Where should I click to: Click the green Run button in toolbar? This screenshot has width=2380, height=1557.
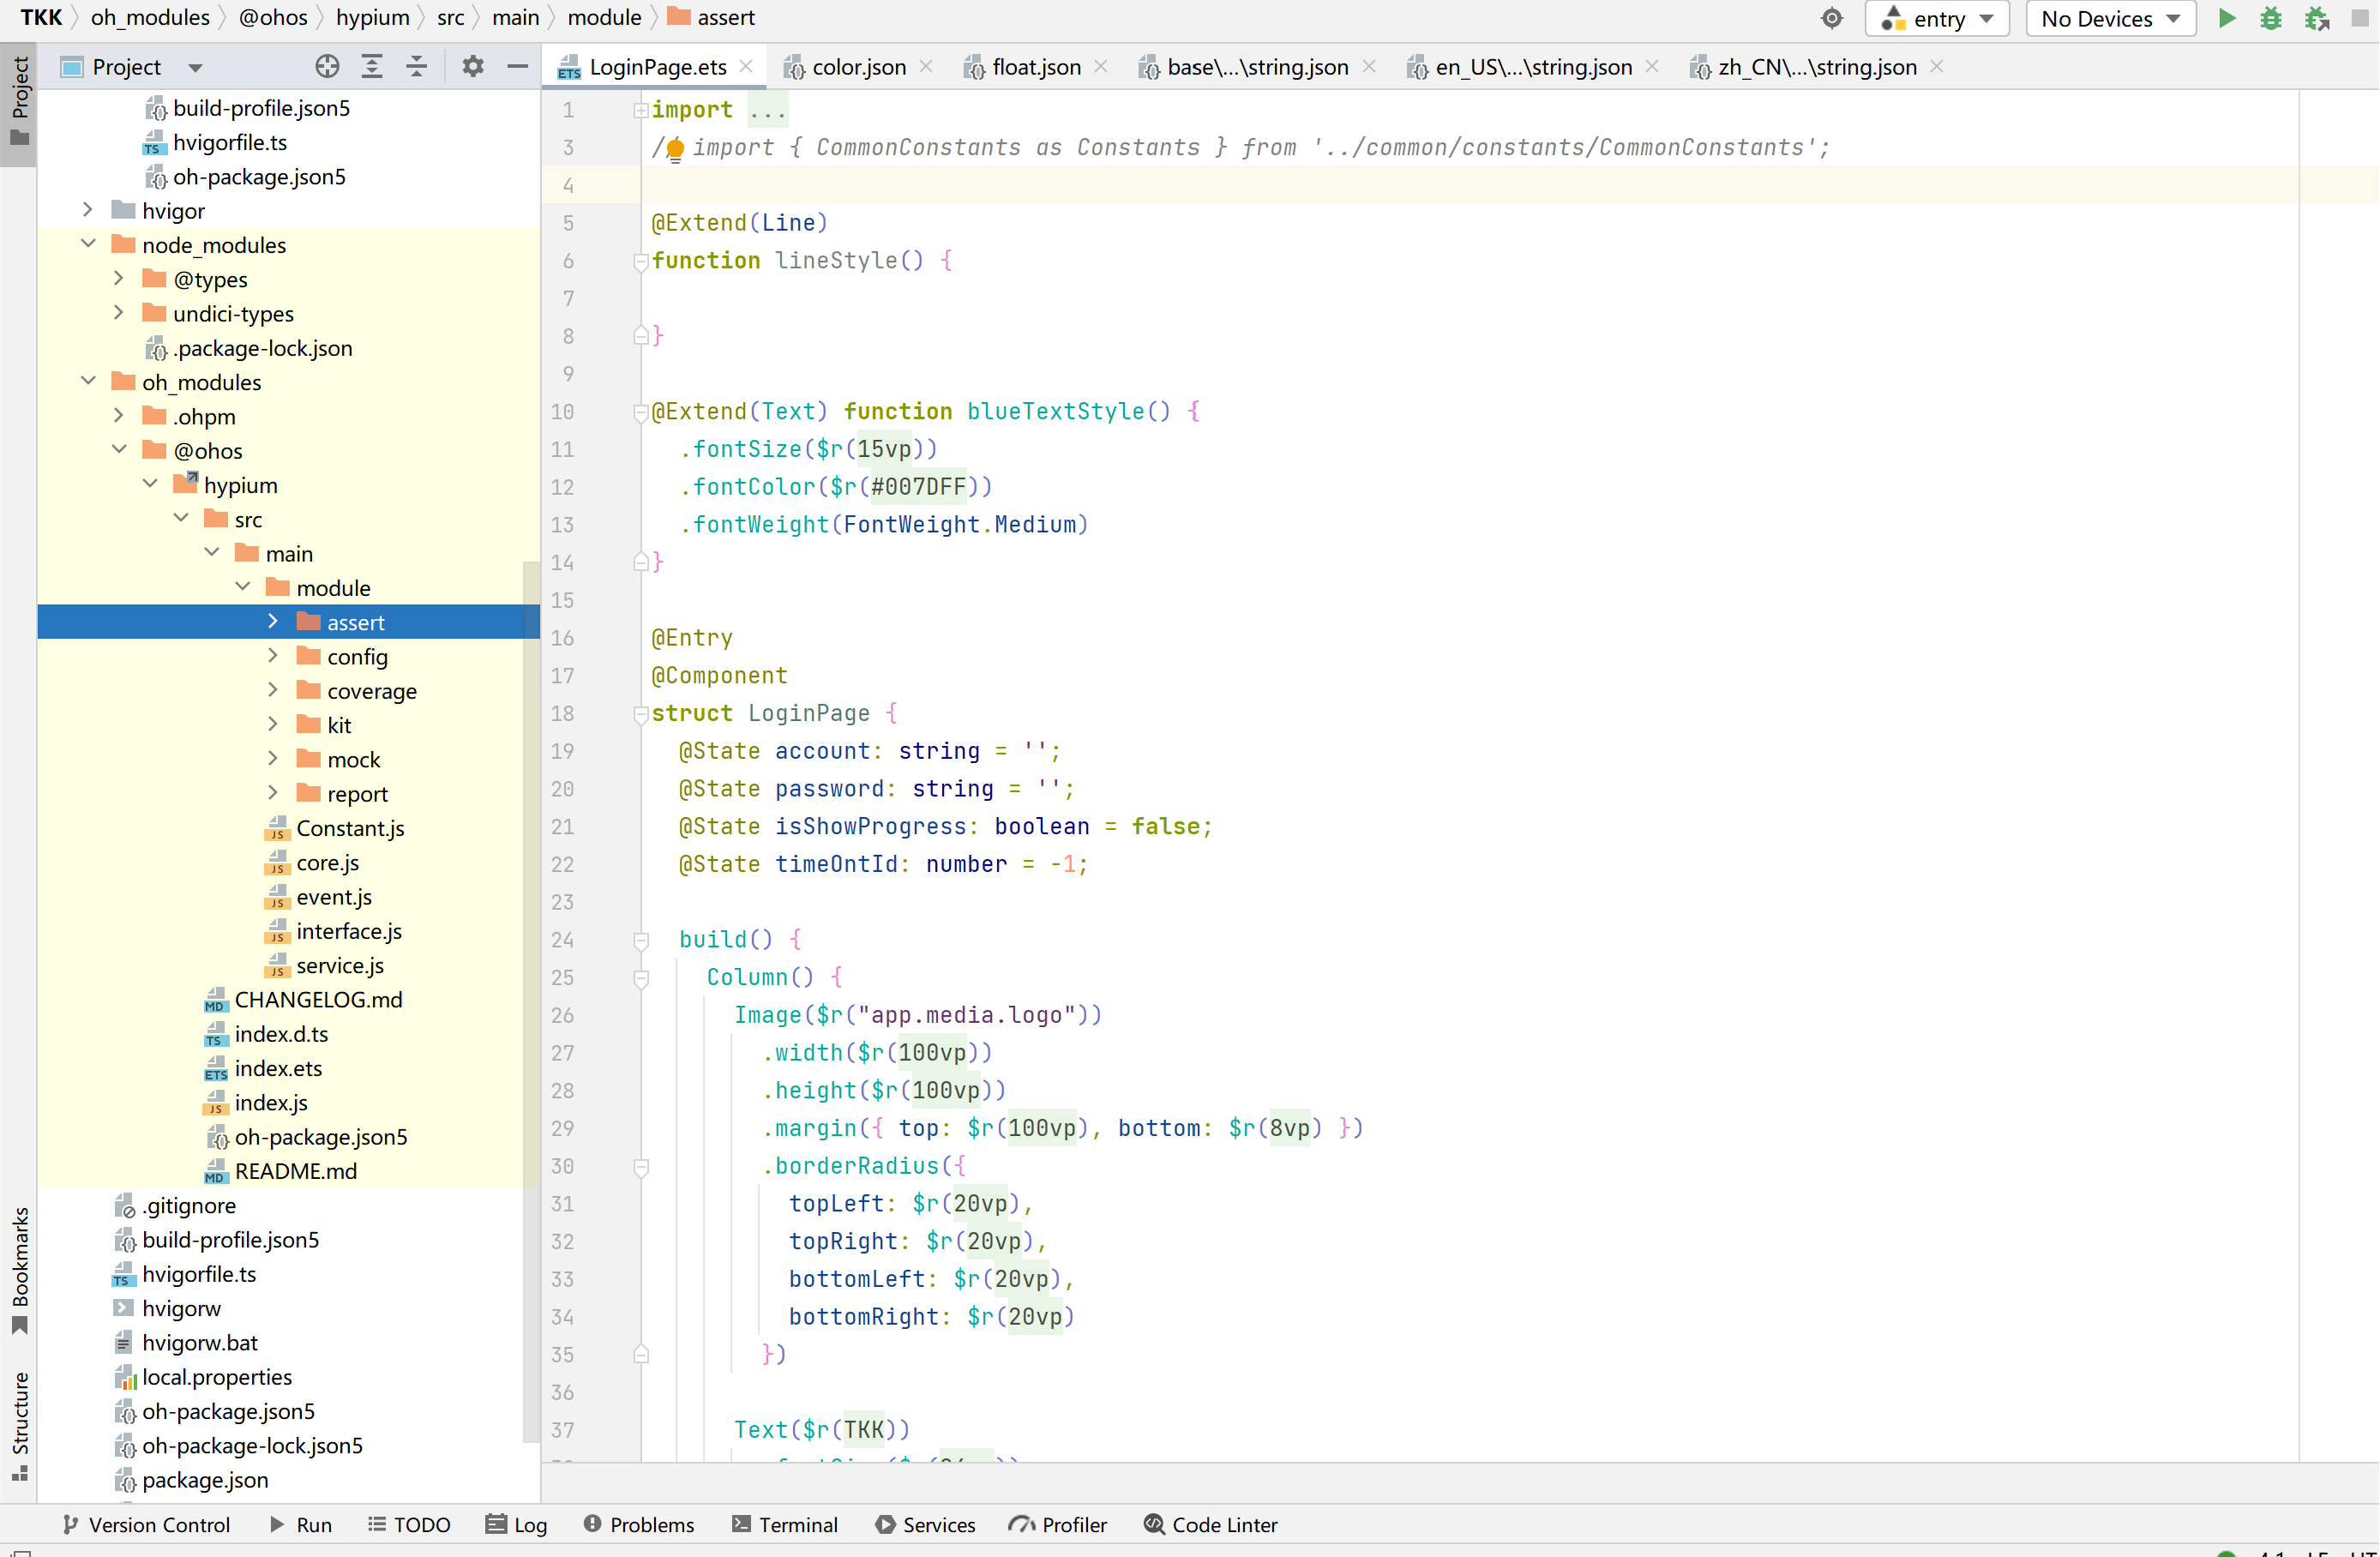[2226, 18]
